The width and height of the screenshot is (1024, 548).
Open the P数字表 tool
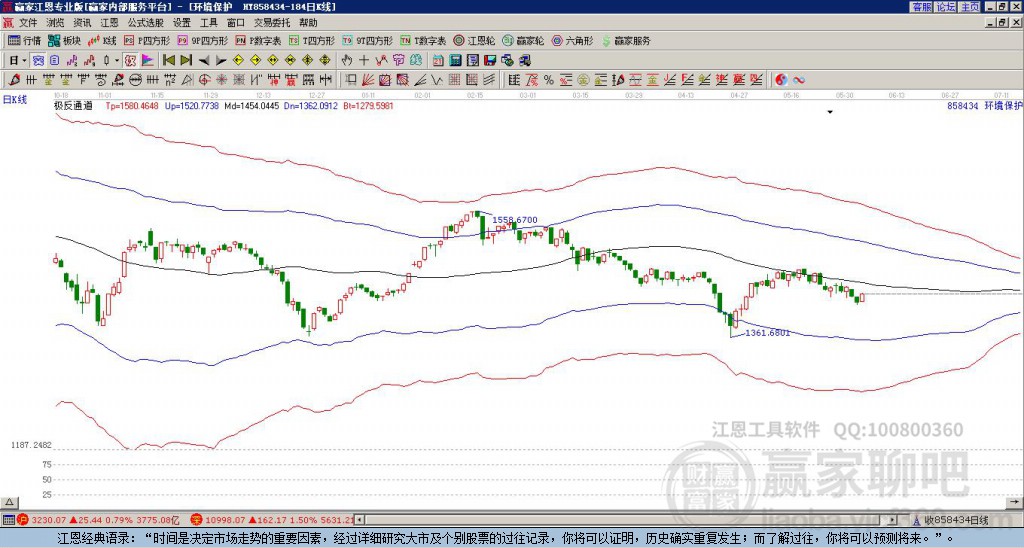click(x=258, y=40)
